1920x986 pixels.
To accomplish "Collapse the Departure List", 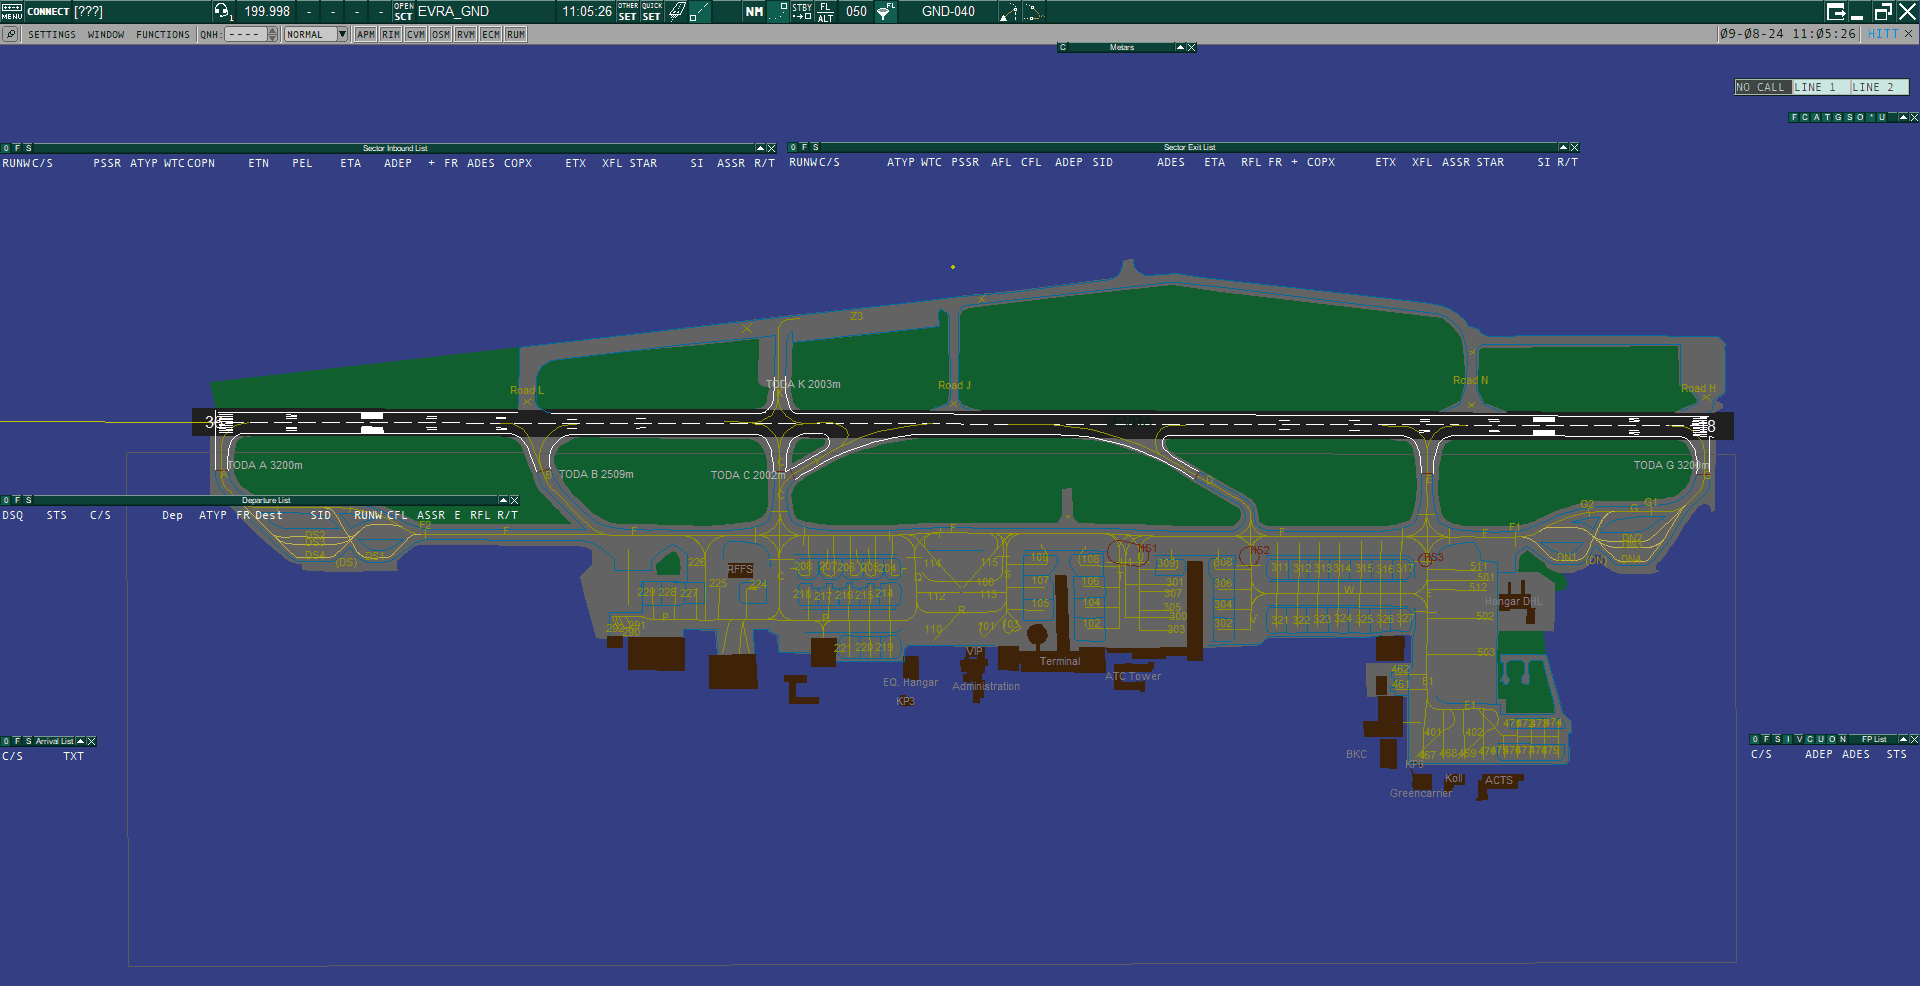I will 503,500.
